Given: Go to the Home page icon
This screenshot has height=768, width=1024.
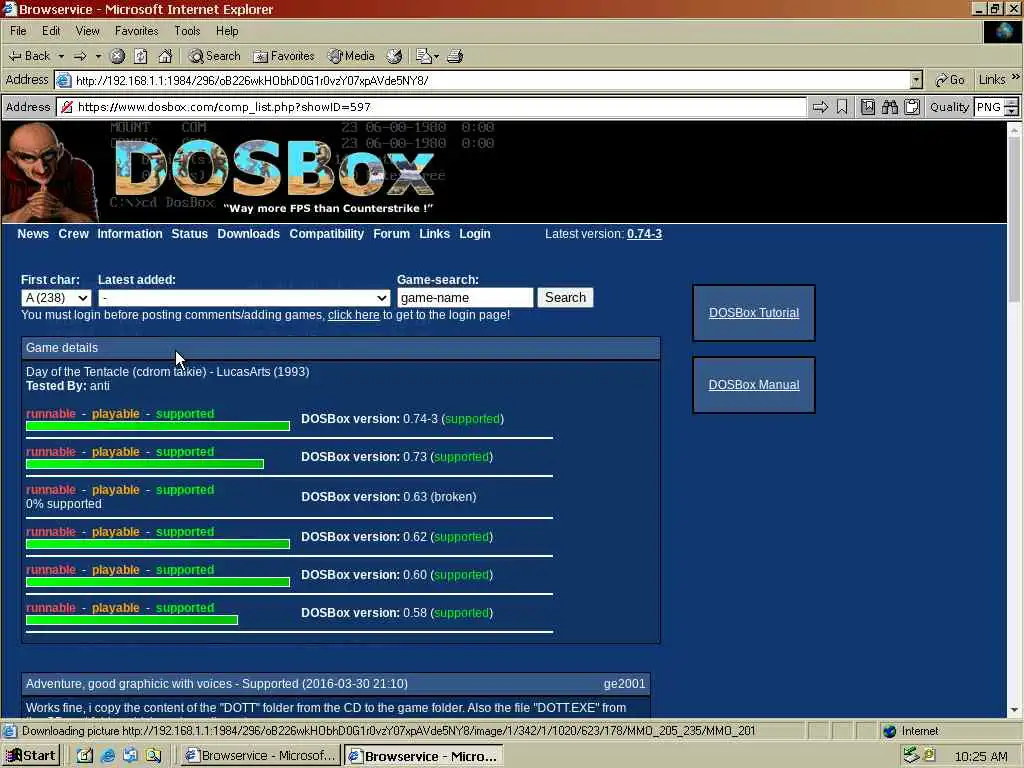Looking at the screenshot, I should pyautogui.click(x=165, y=56).
